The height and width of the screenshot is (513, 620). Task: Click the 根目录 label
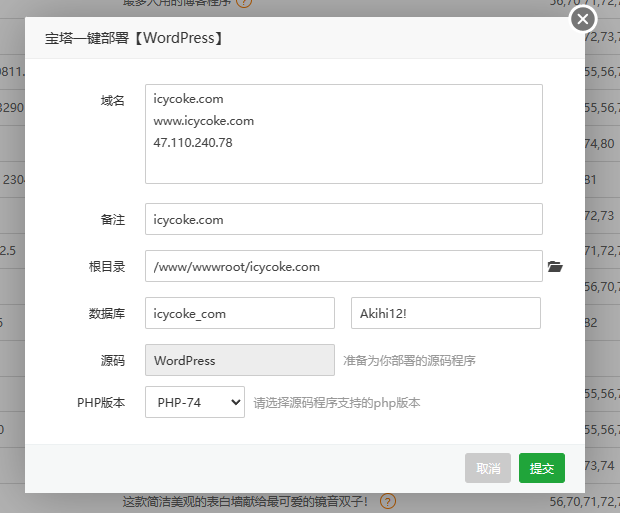(x=107, y=267)
